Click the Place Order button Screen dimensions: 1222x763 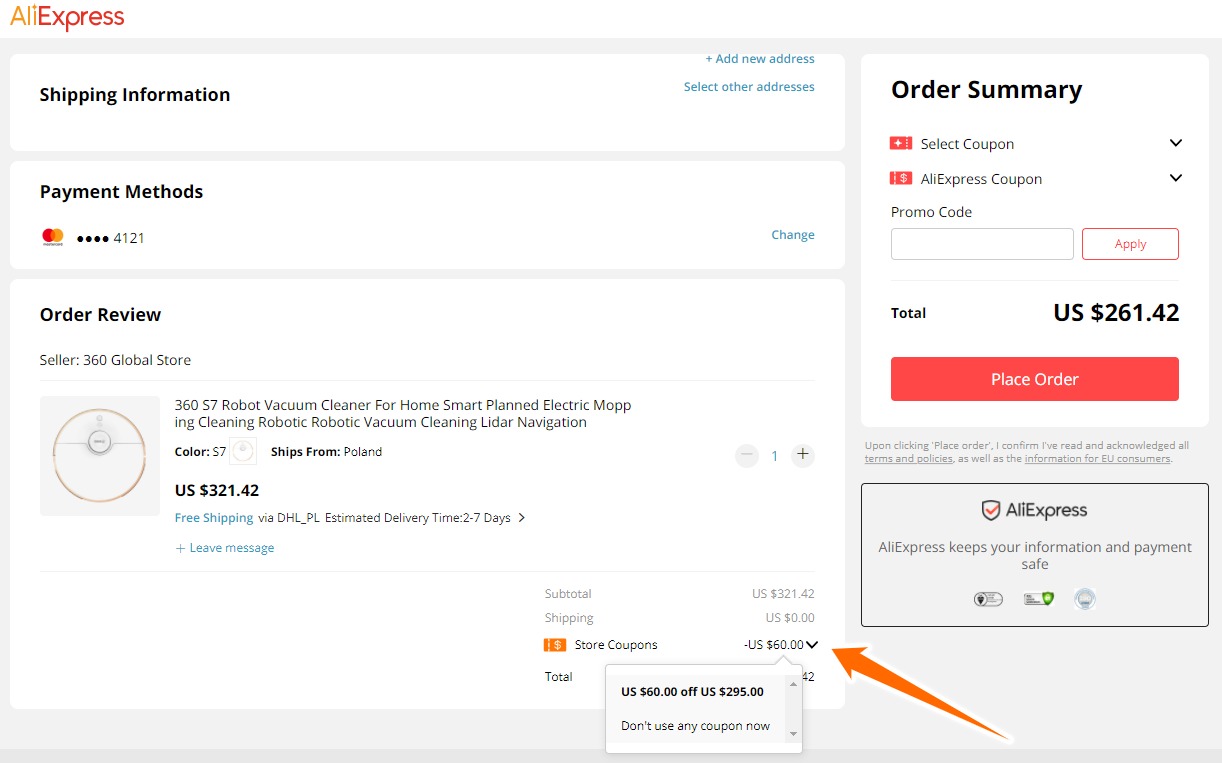coord(1035,379)
